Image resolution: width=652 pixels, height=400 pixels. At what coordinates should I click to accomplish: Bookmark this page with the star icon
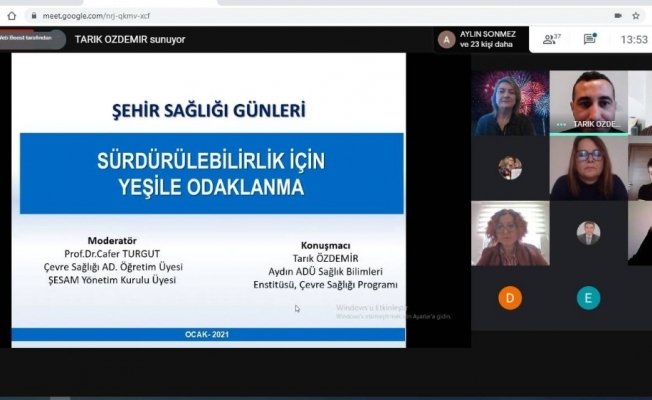tap(636, 15)
